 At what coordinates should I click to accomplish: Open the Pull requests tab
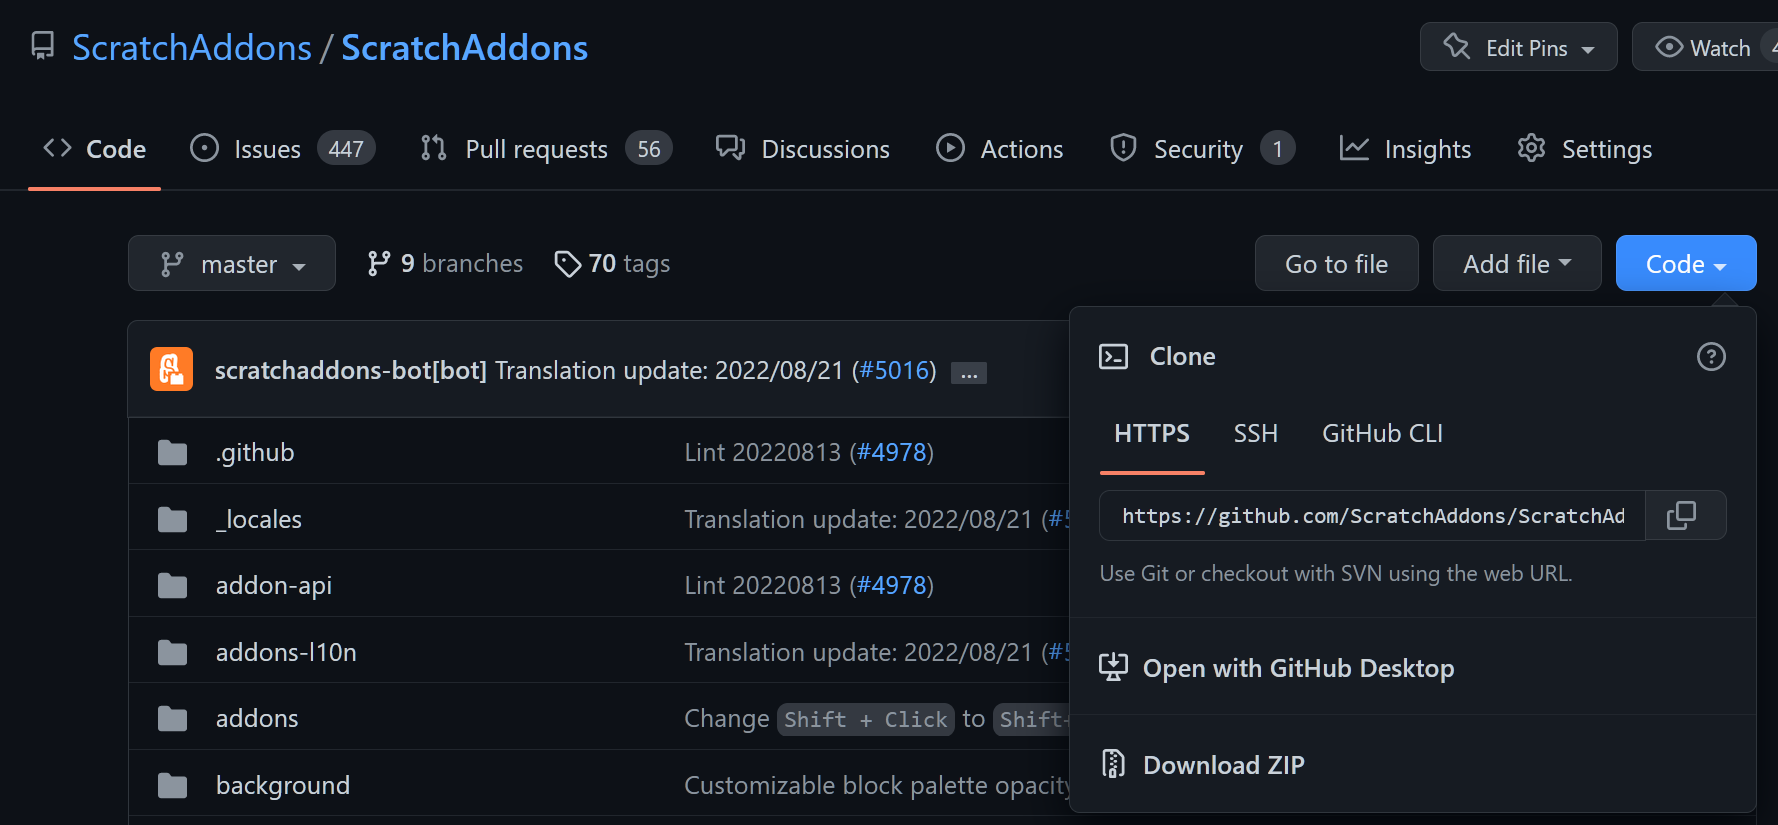coord(536,148)
